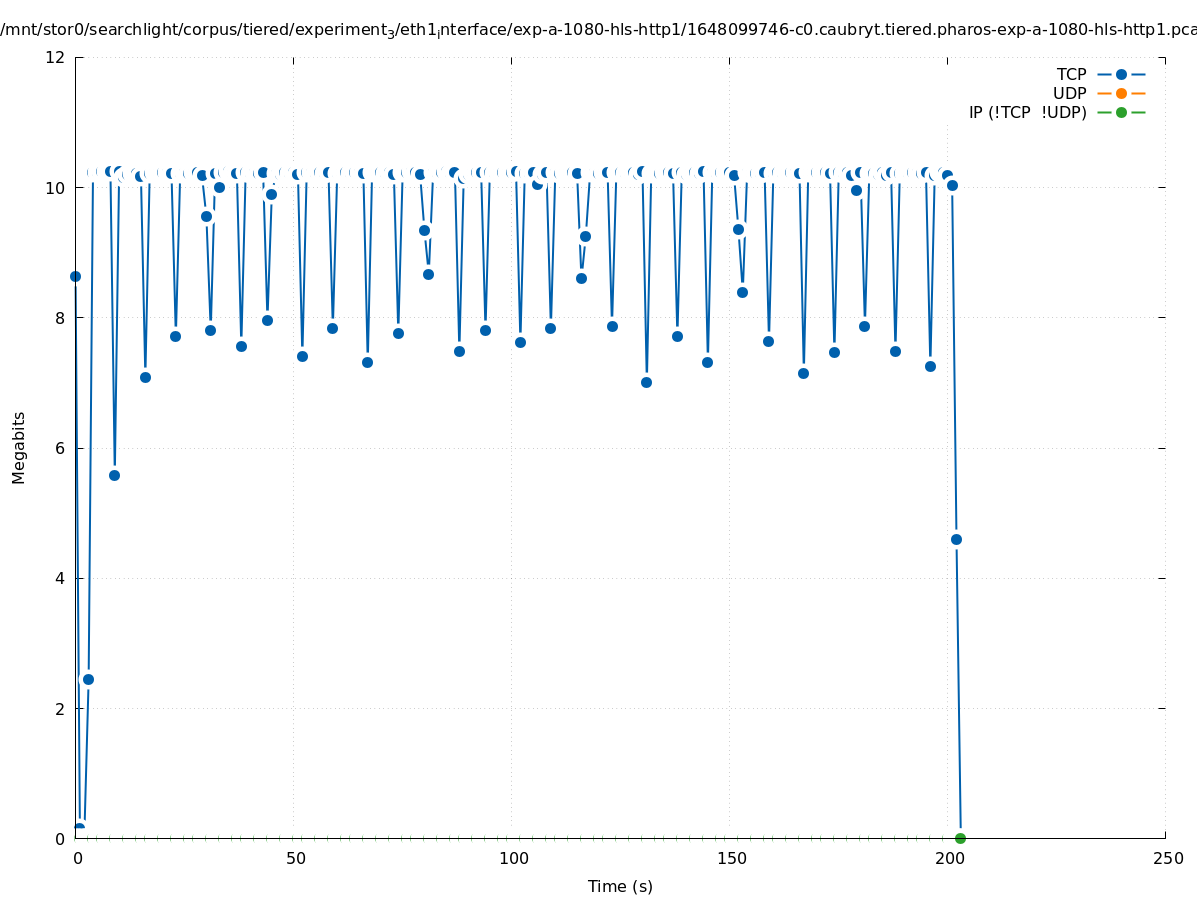Viewport: 1197px width, 900px height.
Task: Click the pcap file path title at top
Action: 598,29
